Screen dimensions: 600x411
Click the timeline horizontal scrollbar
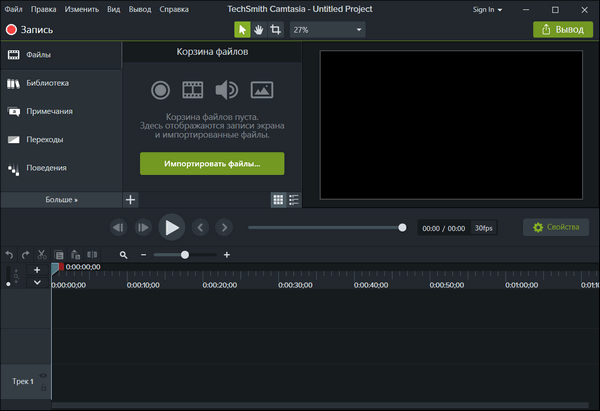(320, 405)
